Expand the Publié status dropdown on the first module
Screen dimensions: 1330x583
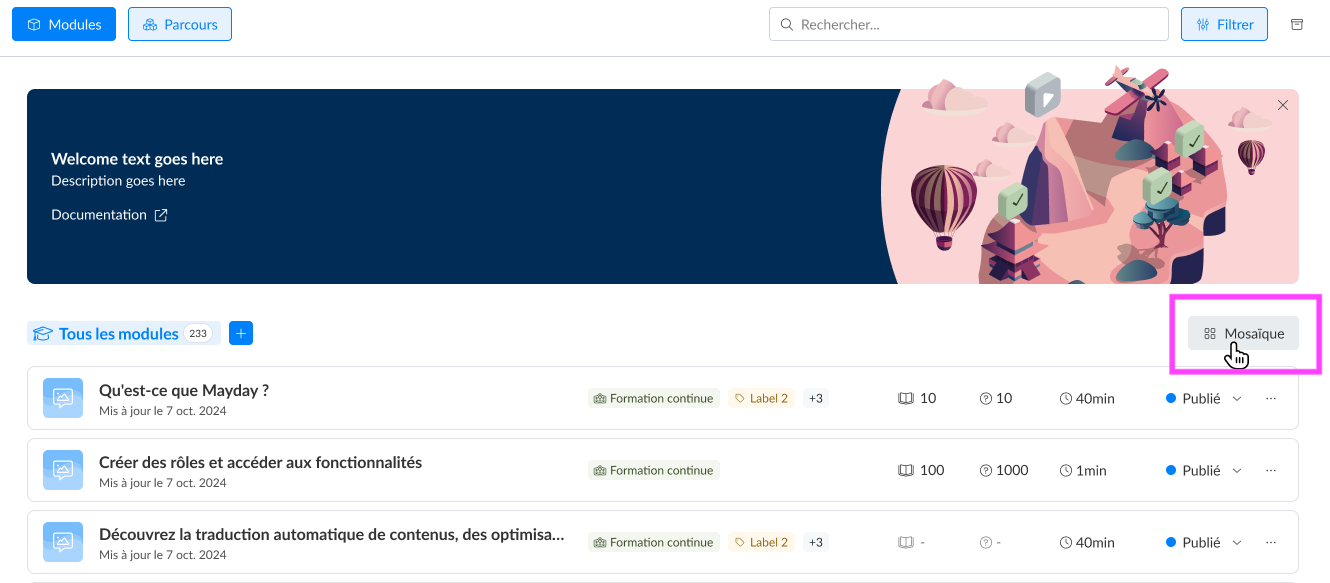1237,398
